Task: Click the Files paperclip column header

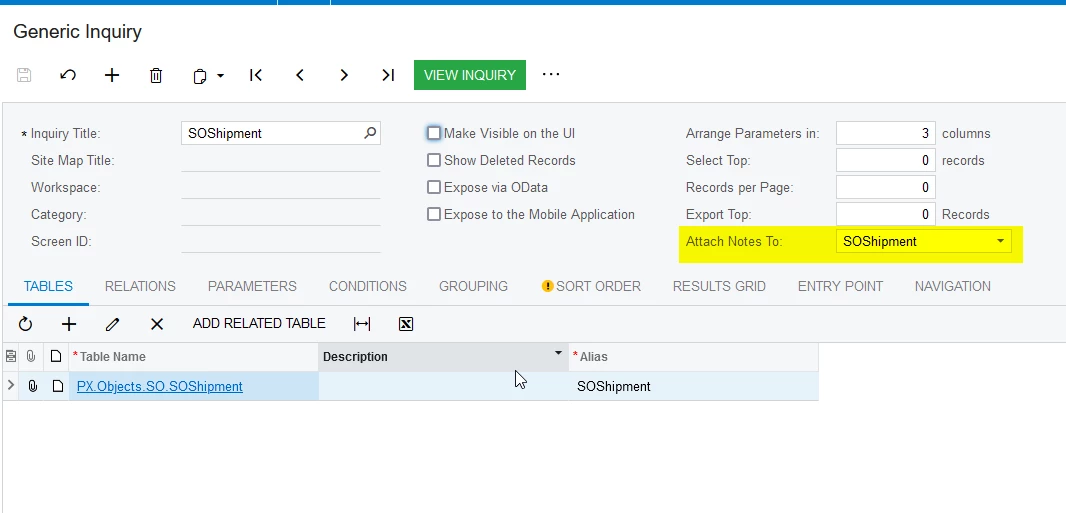Action: 31,356
